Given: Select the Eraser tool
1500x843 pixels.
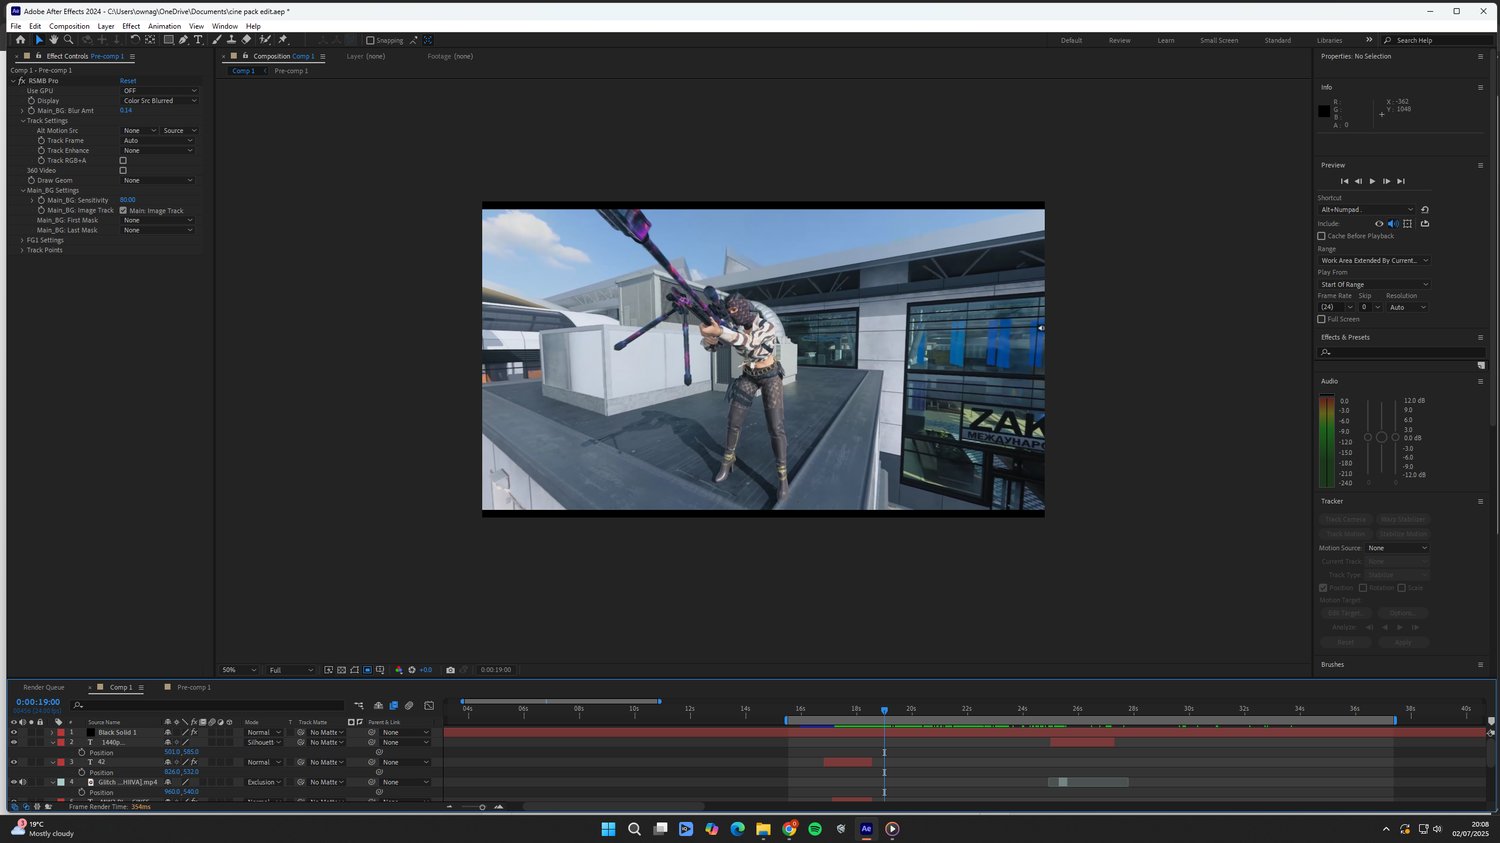Looking at the screenshot, I should (x=247, y=40).
